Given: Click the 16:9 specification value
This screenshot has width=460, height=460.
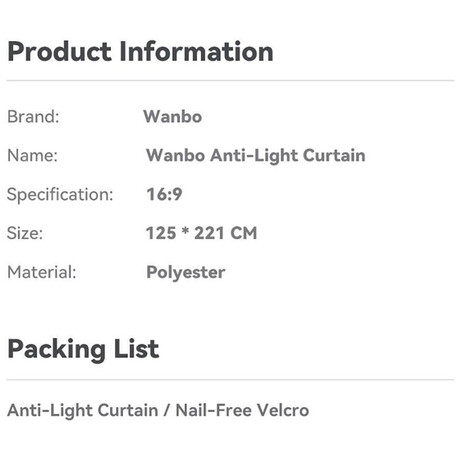Looking at the screenshot, I should pyautogui.click(x=164, y=194).
